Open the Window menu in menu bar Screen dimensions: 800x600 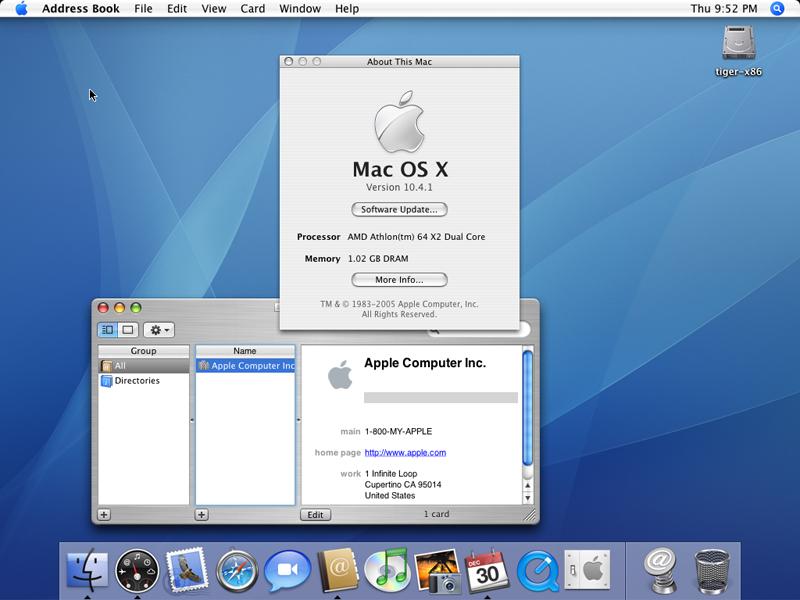300,9
